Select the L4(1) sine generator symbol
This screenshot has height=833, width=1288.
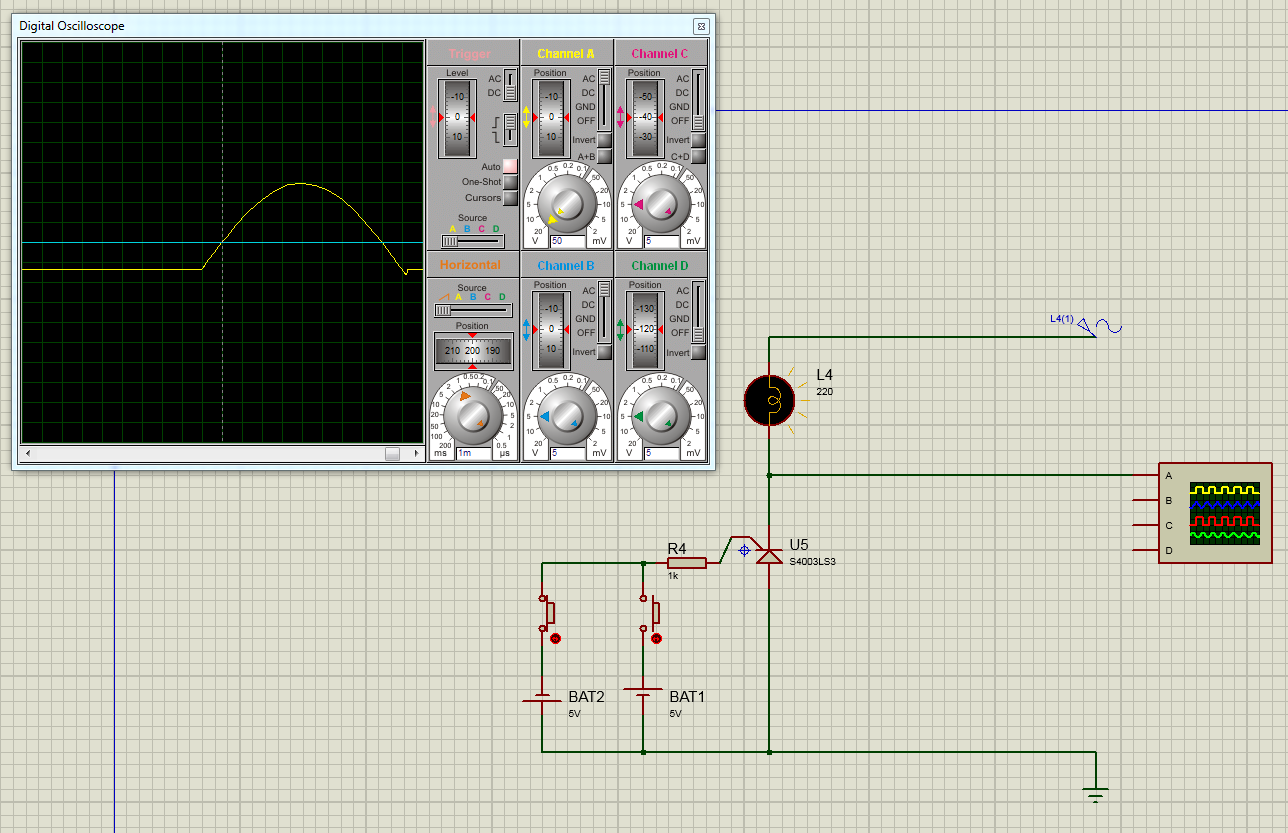pos(1106,327)
